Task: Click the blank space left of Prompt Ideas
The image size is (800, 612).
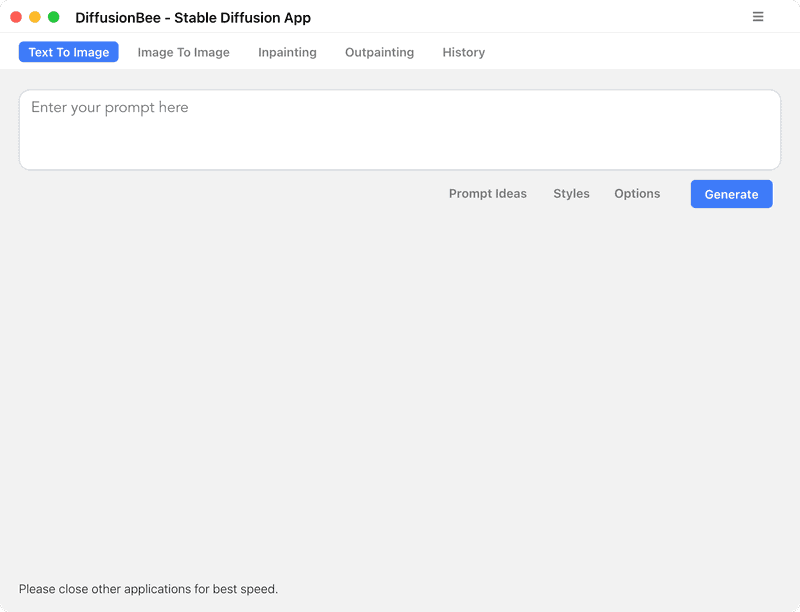Action: (x=230, y=194)
